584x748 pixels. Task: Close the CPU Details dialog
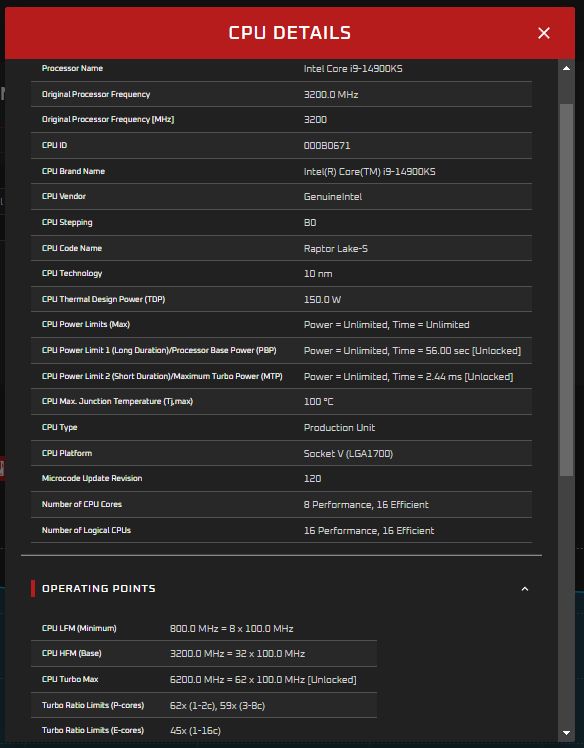click(543, 33)
